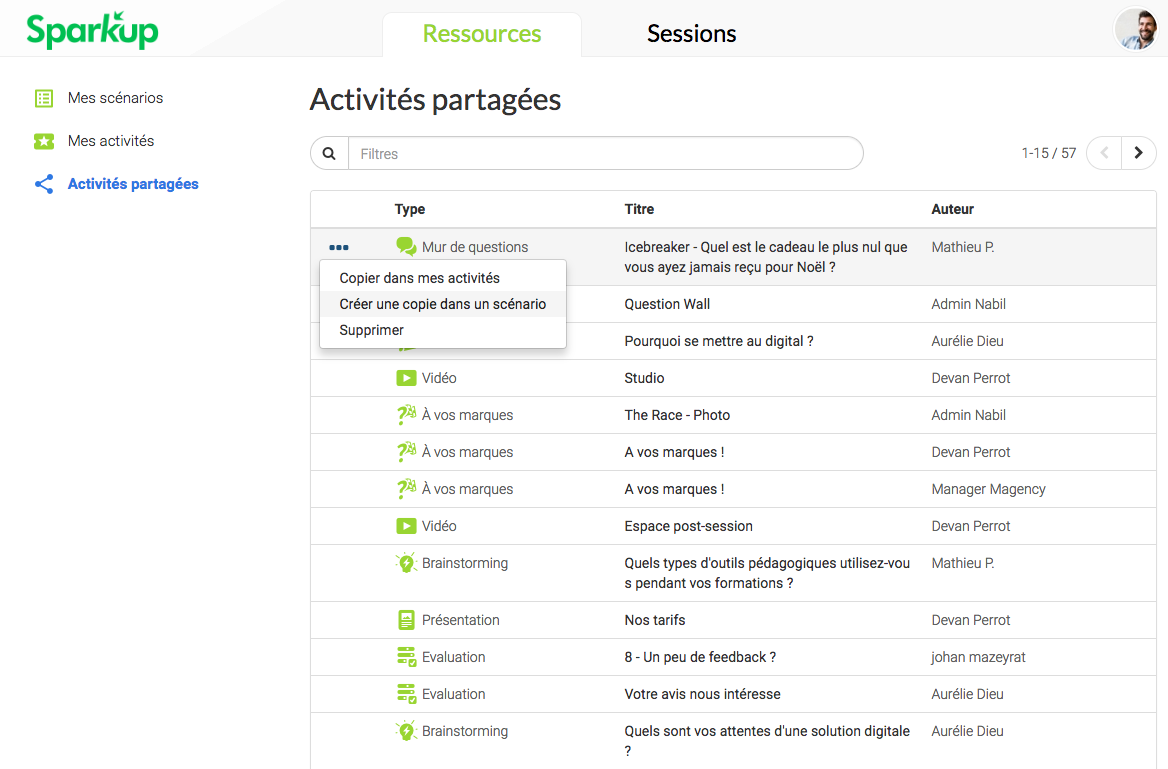Click author 'Manager Magency'
This screenshot has width=1168, height=769.
[x=988, y=489]
